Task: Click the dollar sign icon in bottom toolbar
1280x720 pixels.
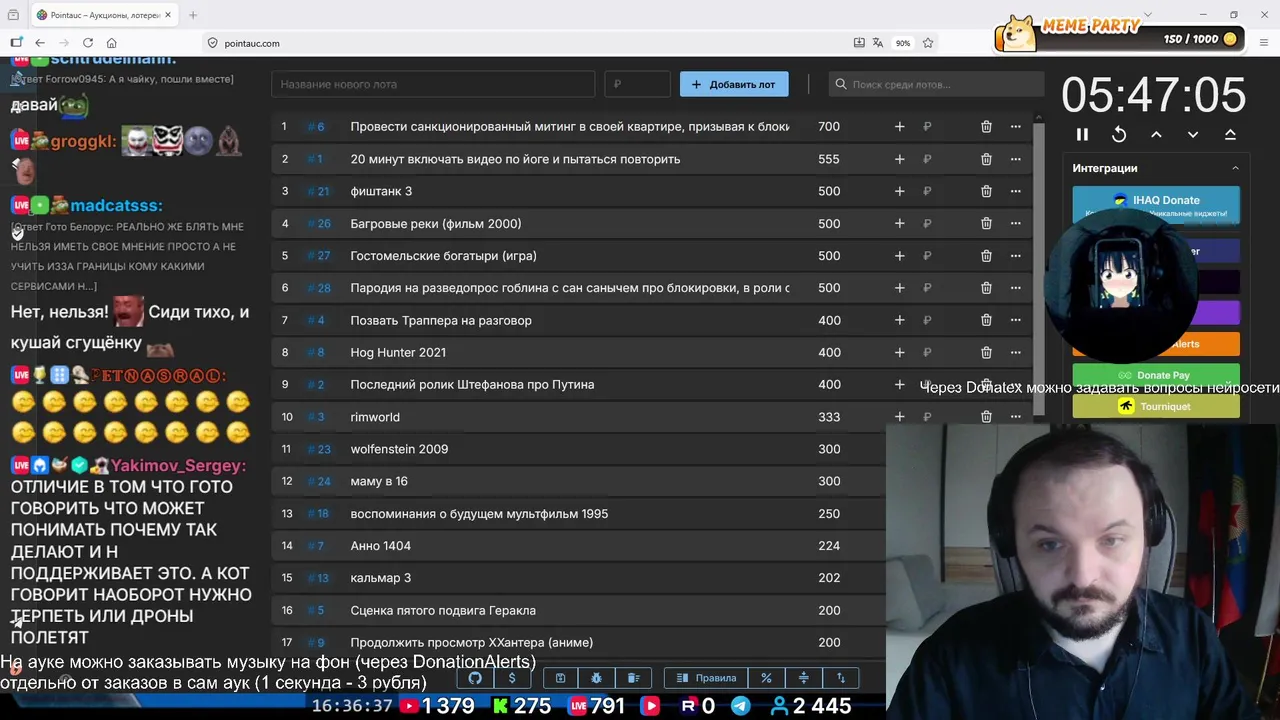Action: click(x=512, y=678)
